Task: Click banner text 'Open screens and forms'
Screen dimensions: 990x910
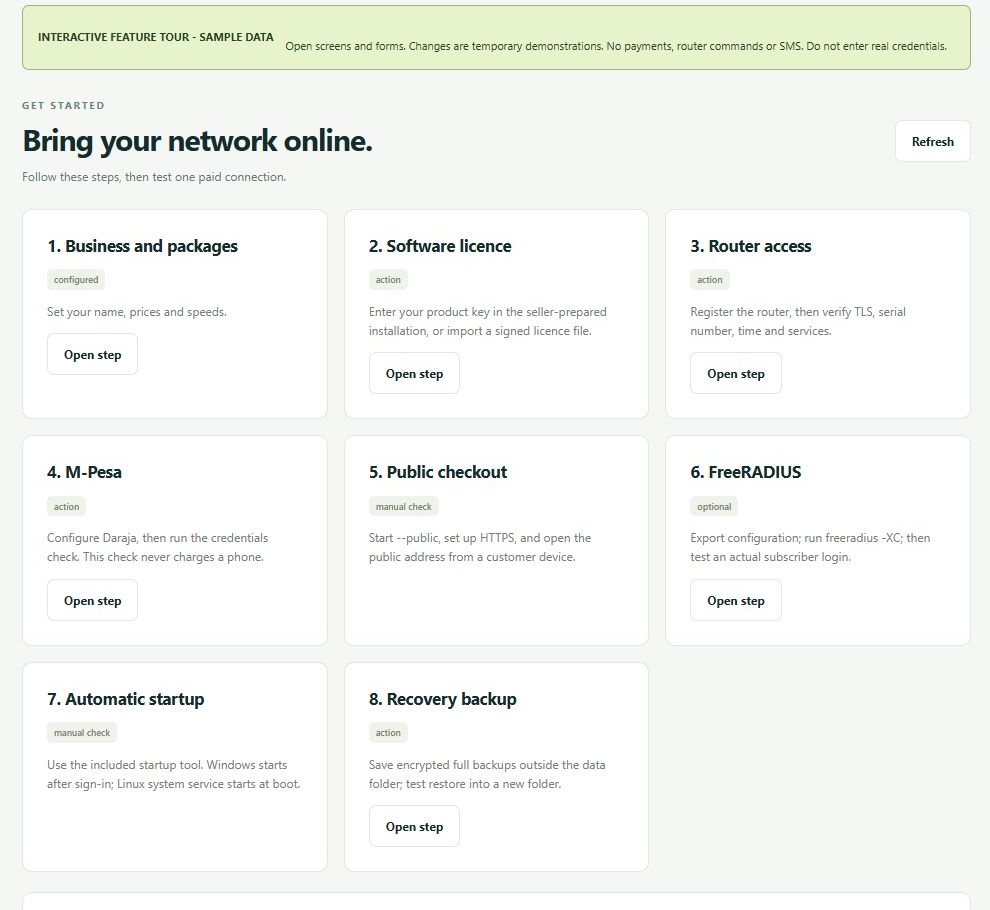Action: point(616,46)
